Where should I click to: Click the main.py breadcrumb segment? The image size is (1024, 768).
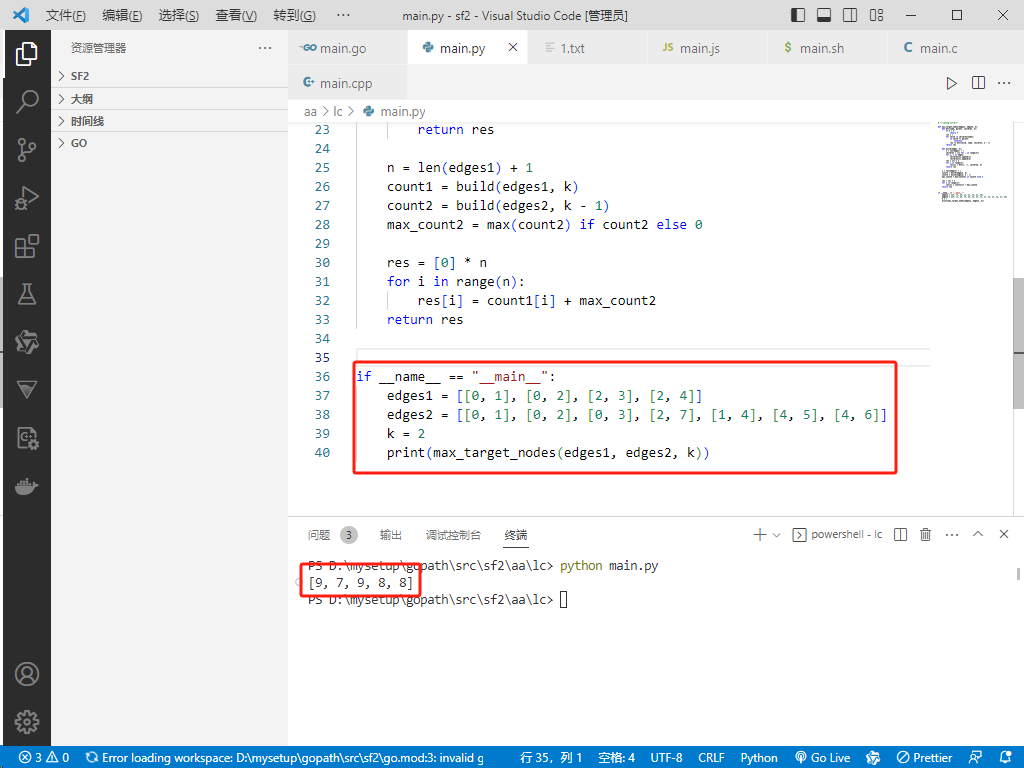coord(394,112)
